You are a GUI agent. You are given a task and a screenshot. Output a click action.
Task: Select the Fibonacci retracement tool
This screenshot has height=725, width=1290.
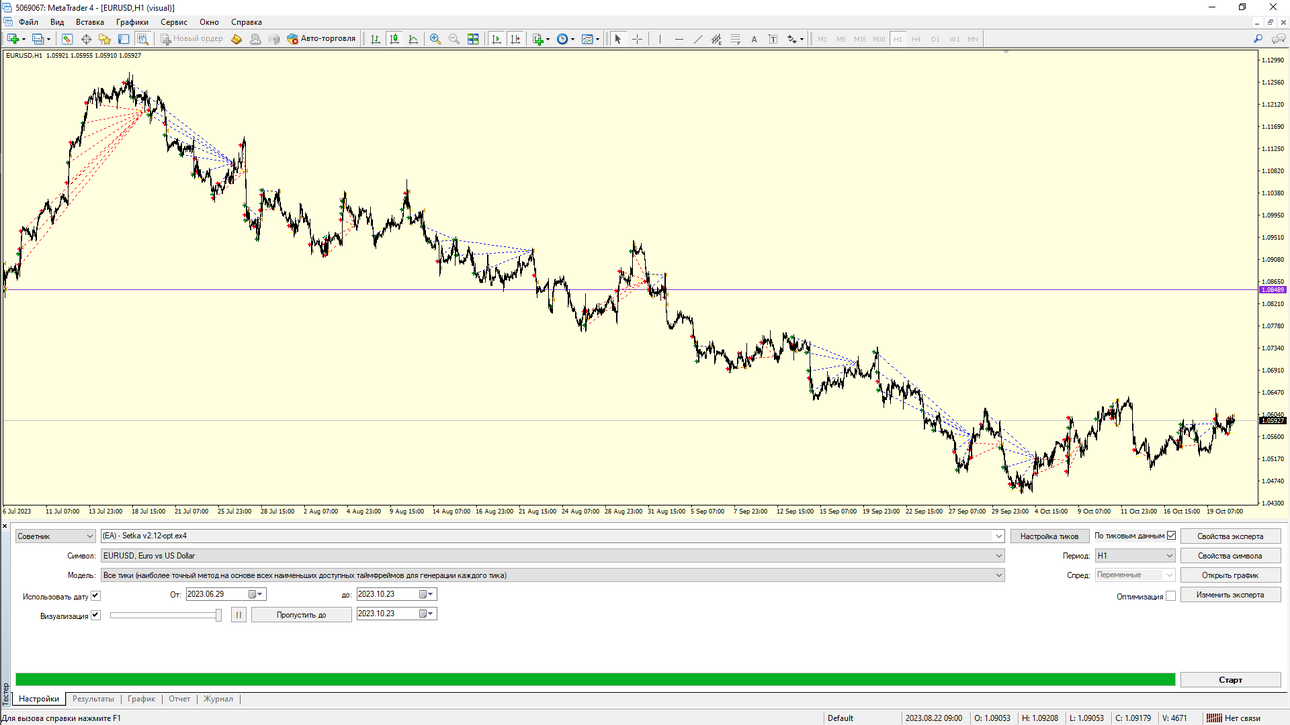[x=735, y=39]
